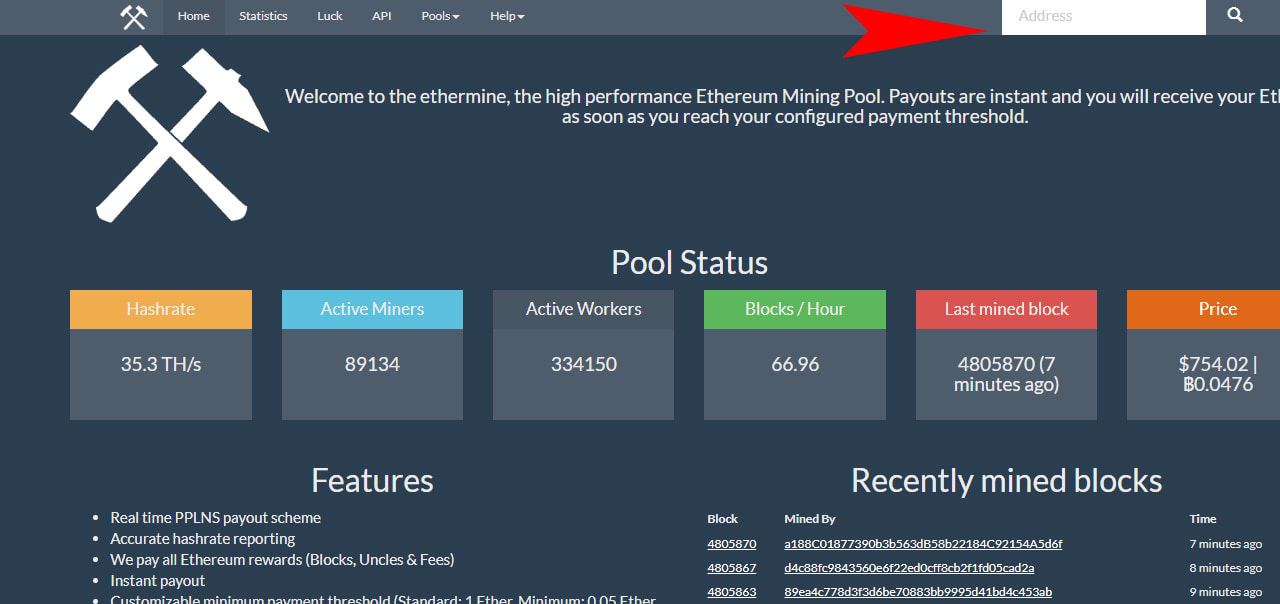Click 'Real time PPLNS payout scheme' feature
This screenshot has height=604, width=1280.
[216, 518]
